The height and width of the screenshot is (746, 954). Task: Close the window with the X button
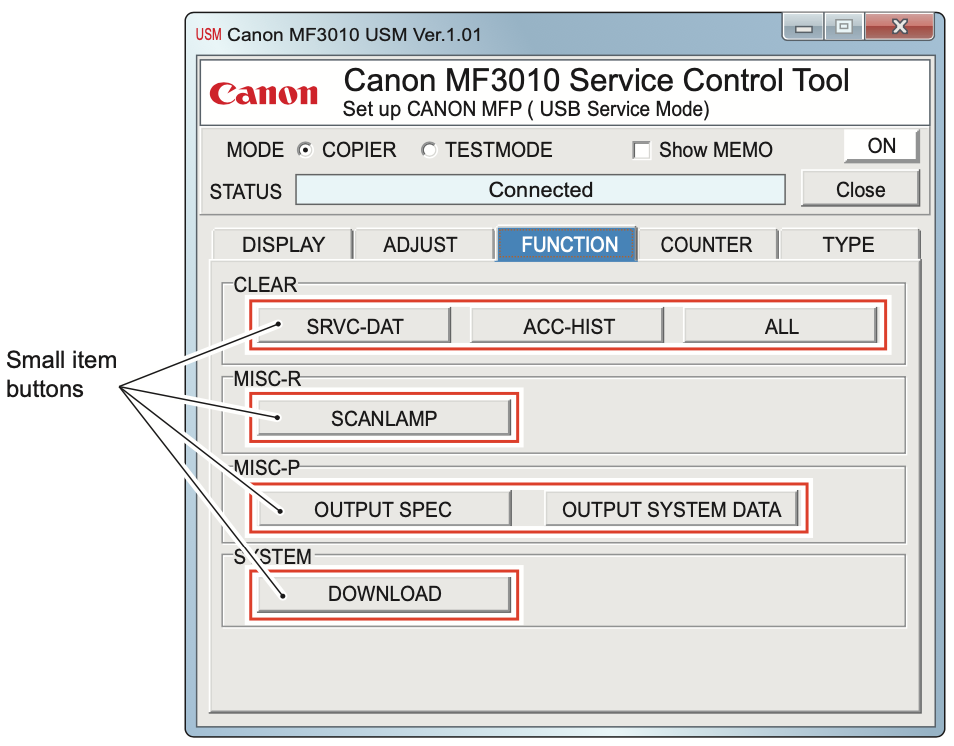pyautogui.click(x=899, y=27)
